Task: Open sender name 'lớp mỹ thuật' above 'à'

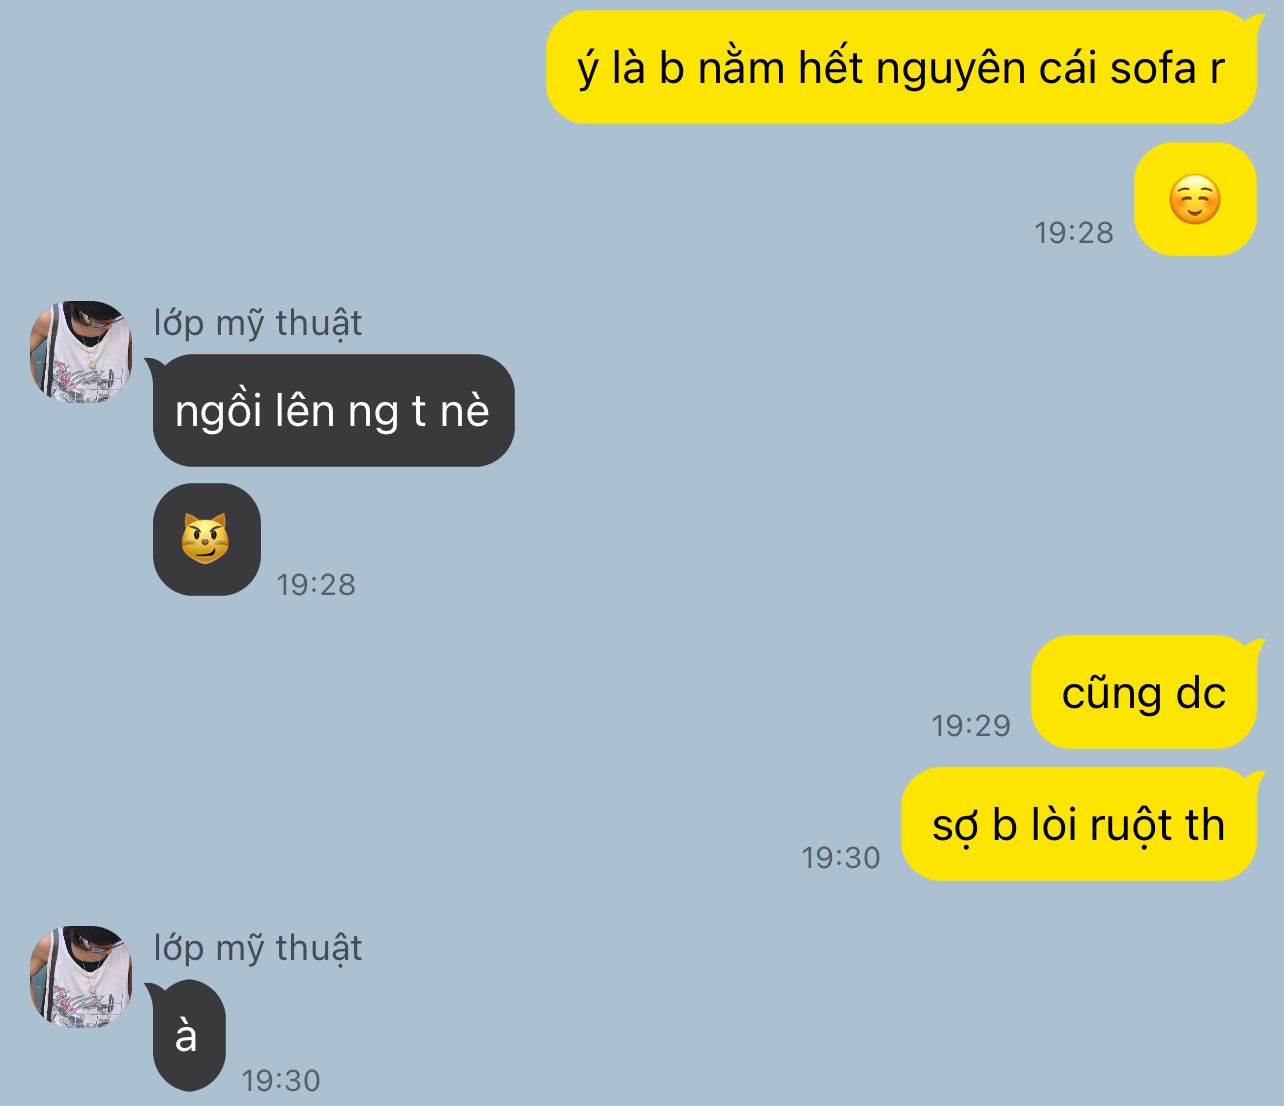Action: [258, 948]
